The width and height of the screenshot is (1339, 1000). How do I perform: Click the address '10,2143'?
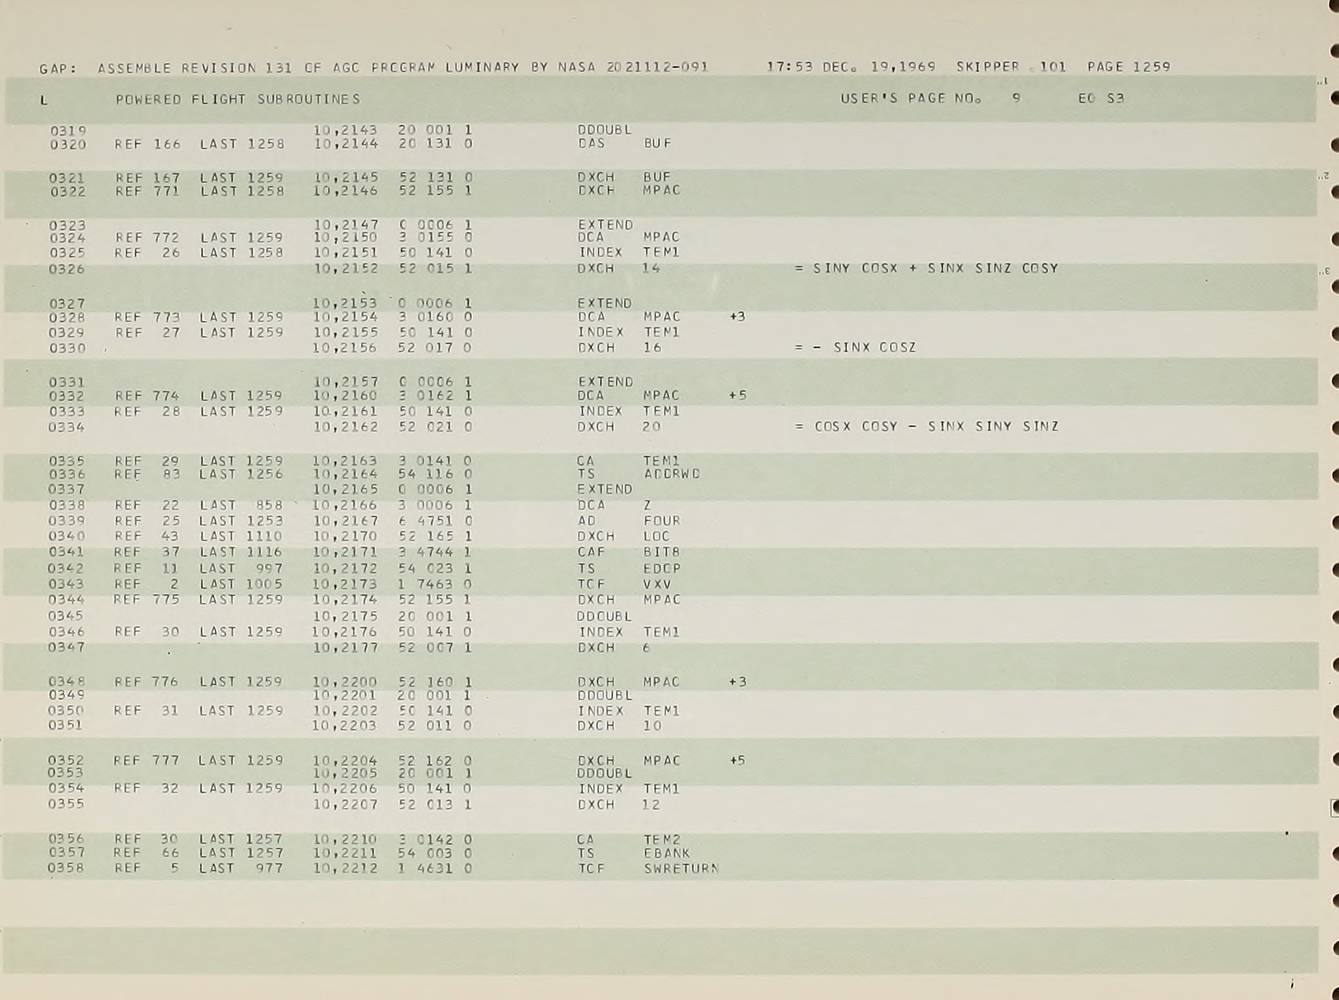point(346,130)
